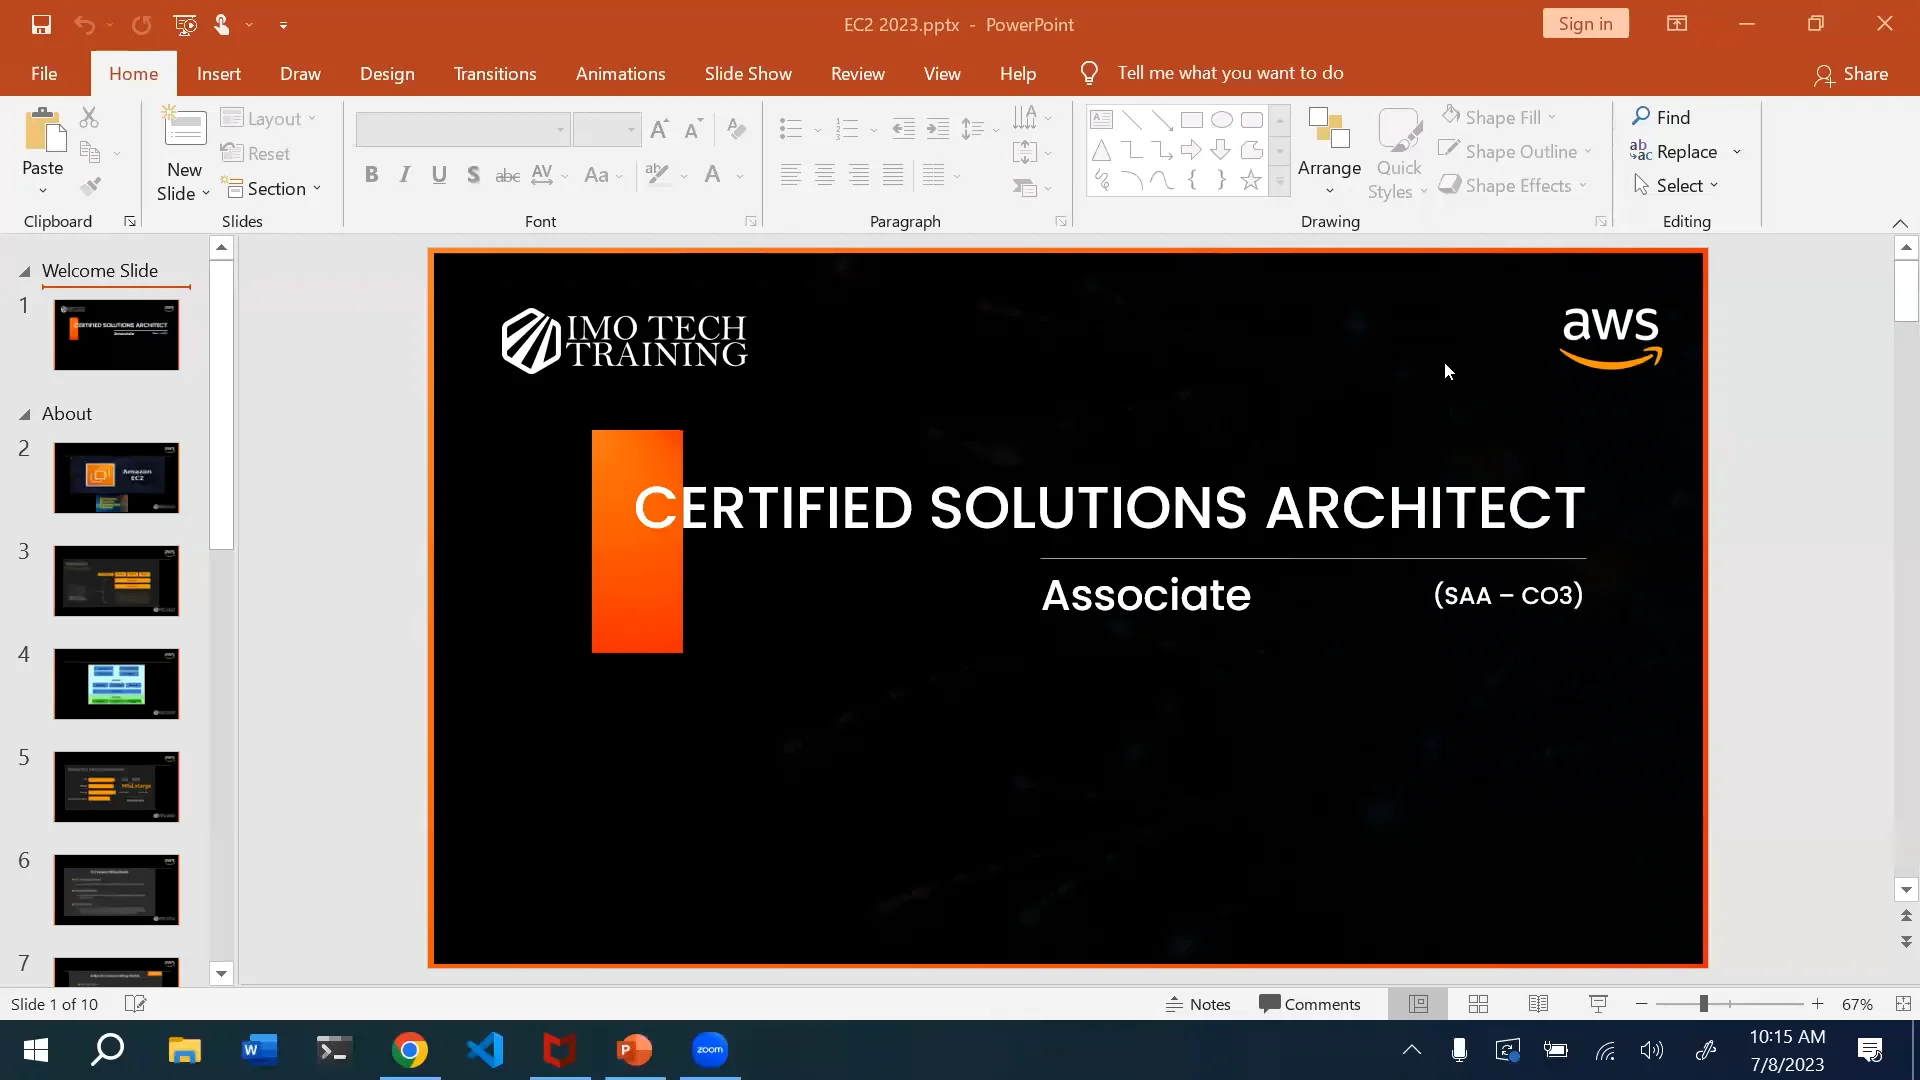Click the Format Painter brush icon

[x=91, y=187]
